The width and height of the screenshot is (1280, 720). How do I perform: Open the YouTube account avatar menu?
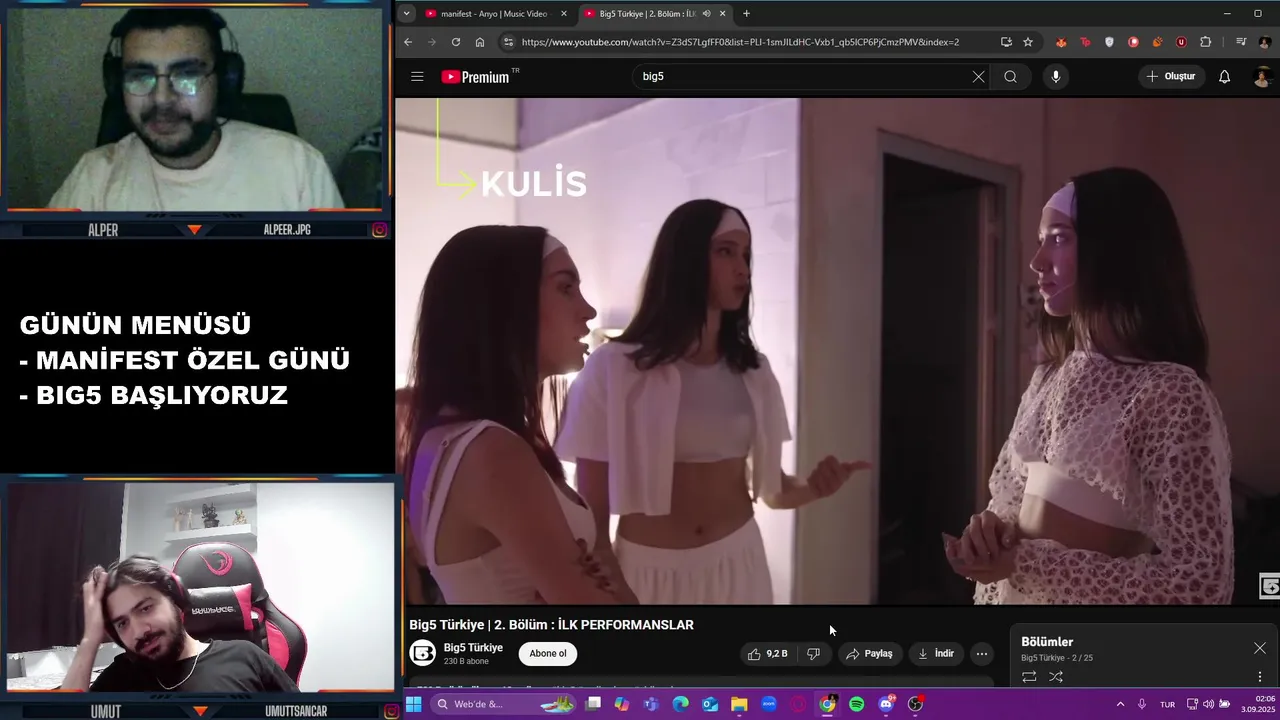point(1262,77)
